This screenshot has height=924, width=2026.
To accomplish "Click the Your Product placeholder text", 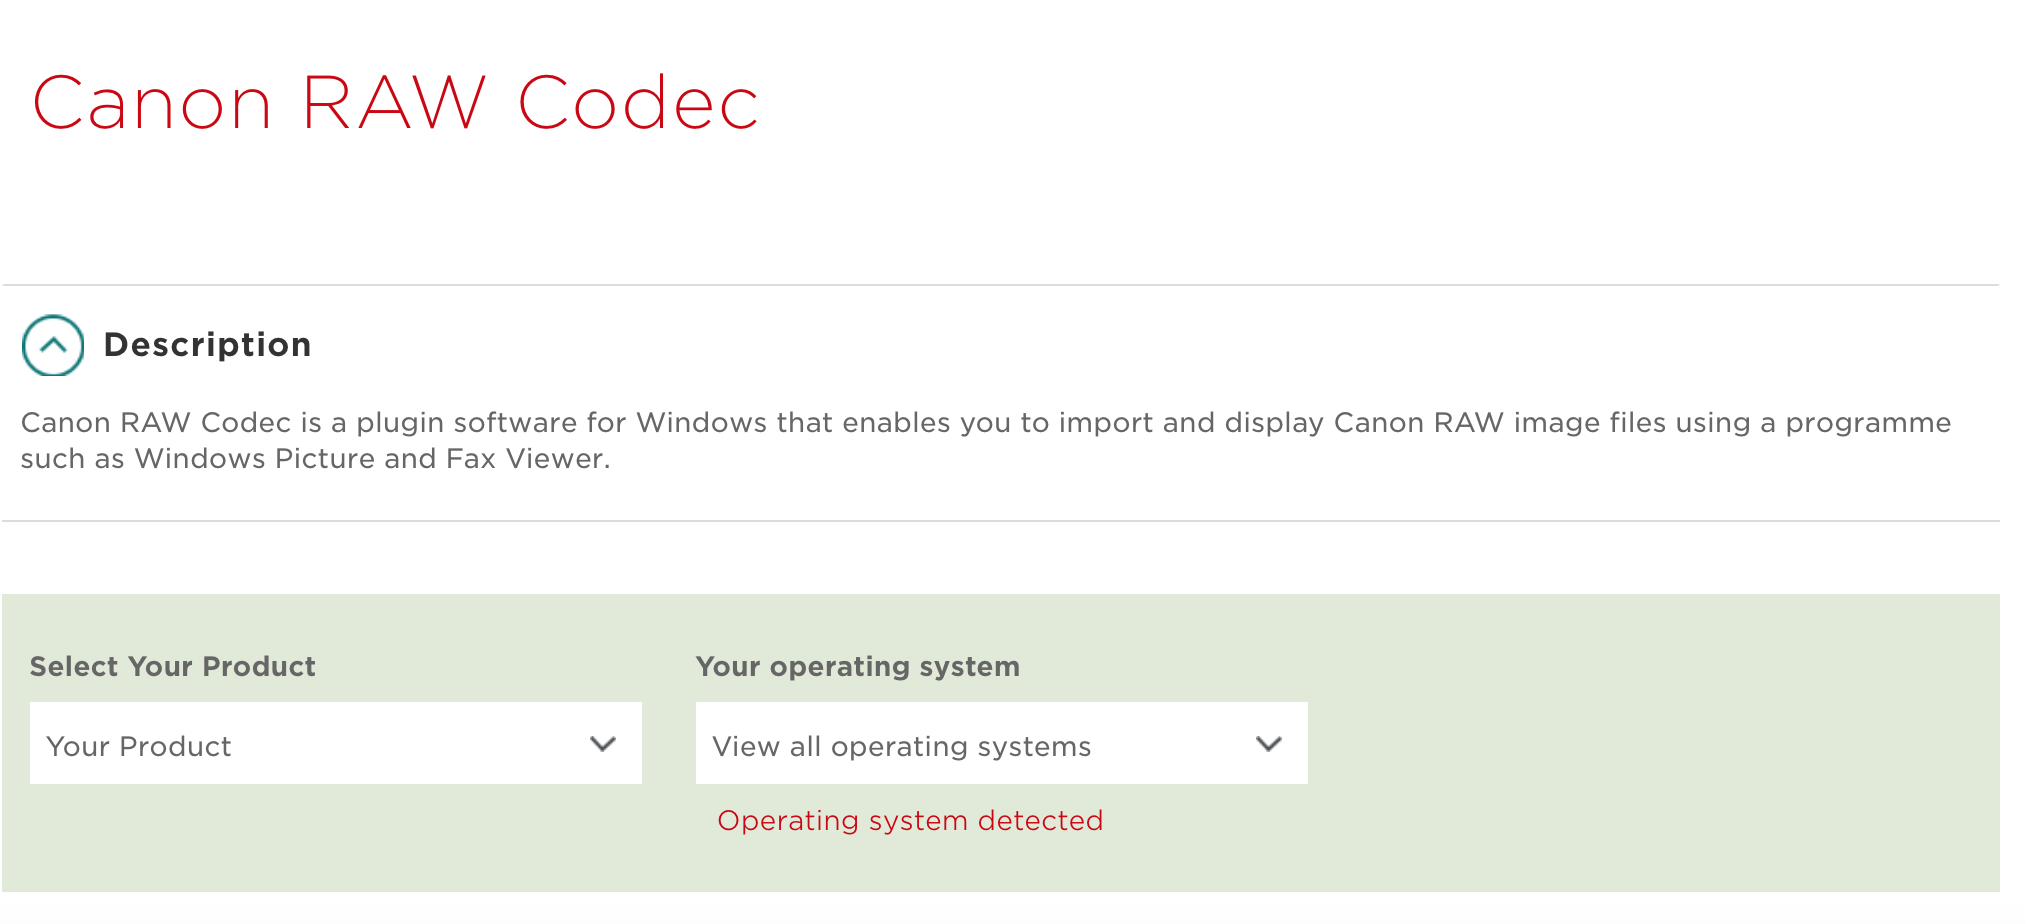I will [x=139, y=747].
